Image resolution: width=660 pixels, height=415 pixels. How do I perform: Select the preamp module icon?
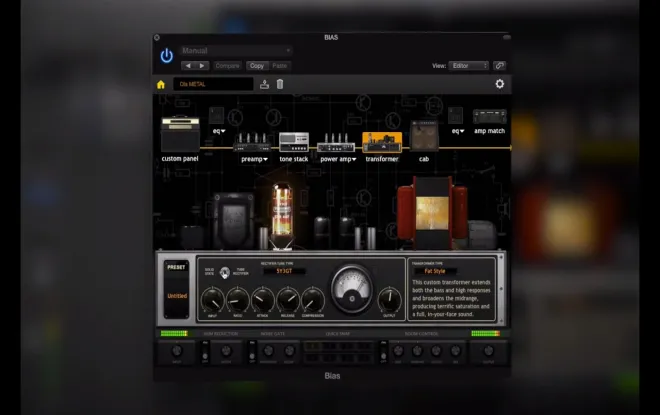(x=252, y=143)
